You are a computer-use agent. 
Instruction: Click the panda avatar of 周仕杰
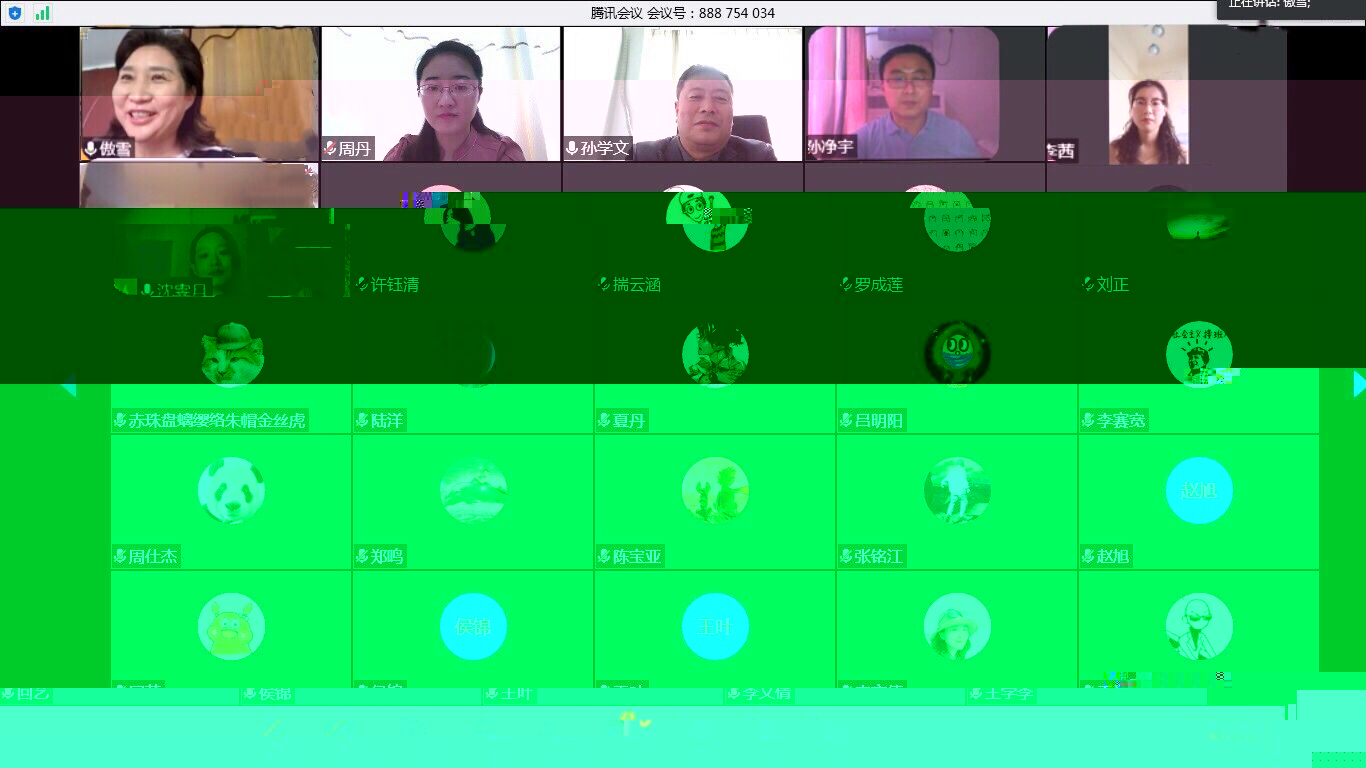coord(231,490)
